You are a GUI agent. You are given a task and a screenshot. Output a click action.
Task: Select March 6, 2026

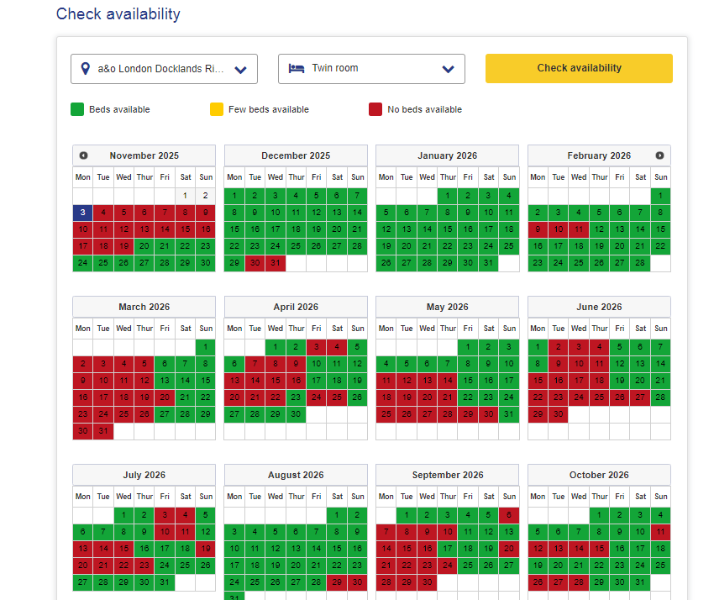(x=165, y=364)
